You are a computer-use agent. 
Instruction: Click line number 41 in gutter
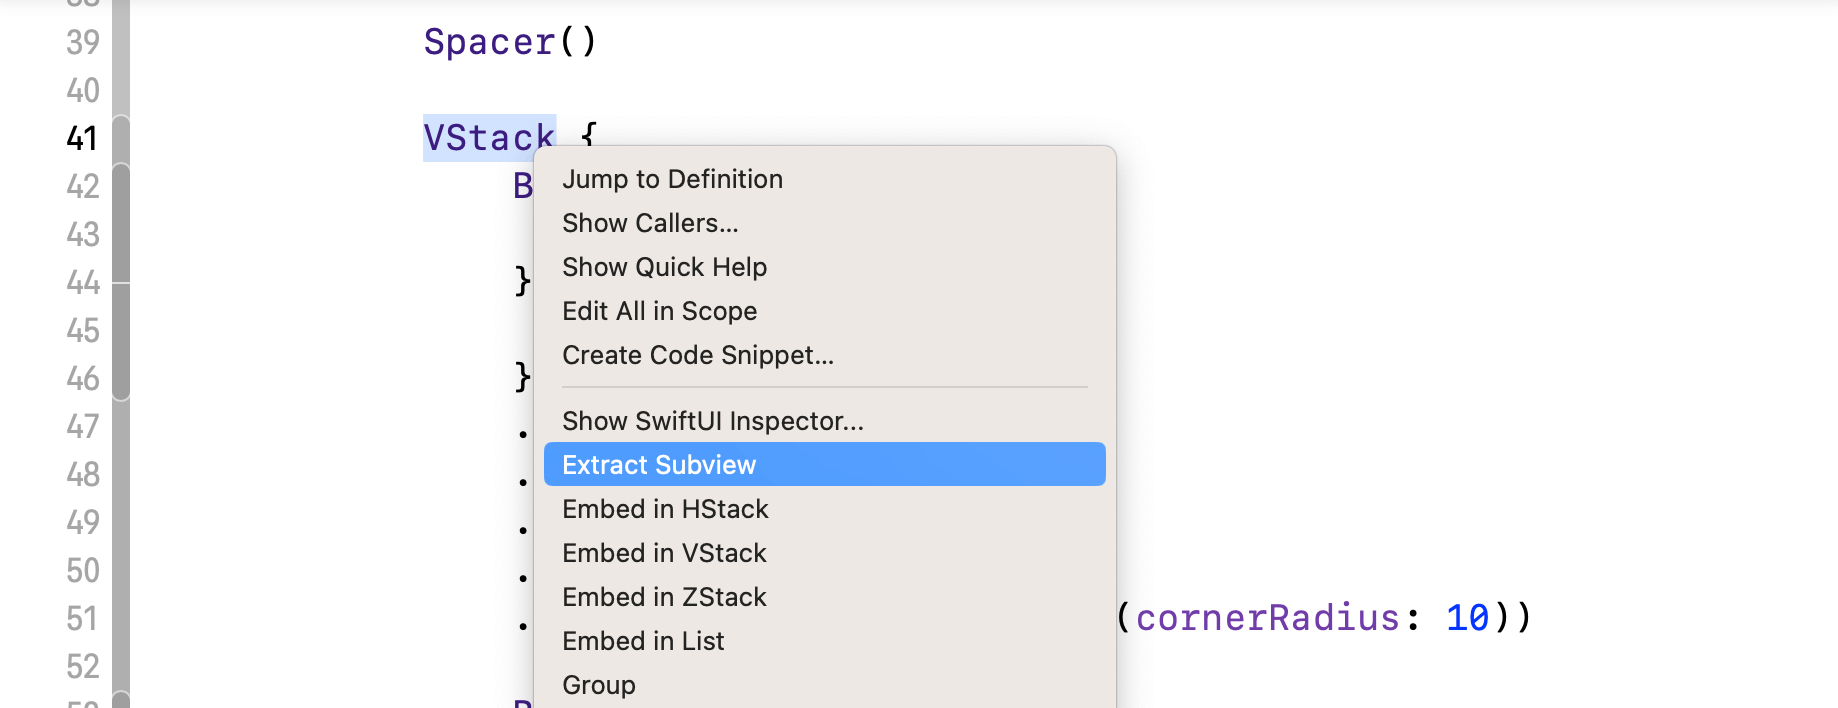[82, 138]
